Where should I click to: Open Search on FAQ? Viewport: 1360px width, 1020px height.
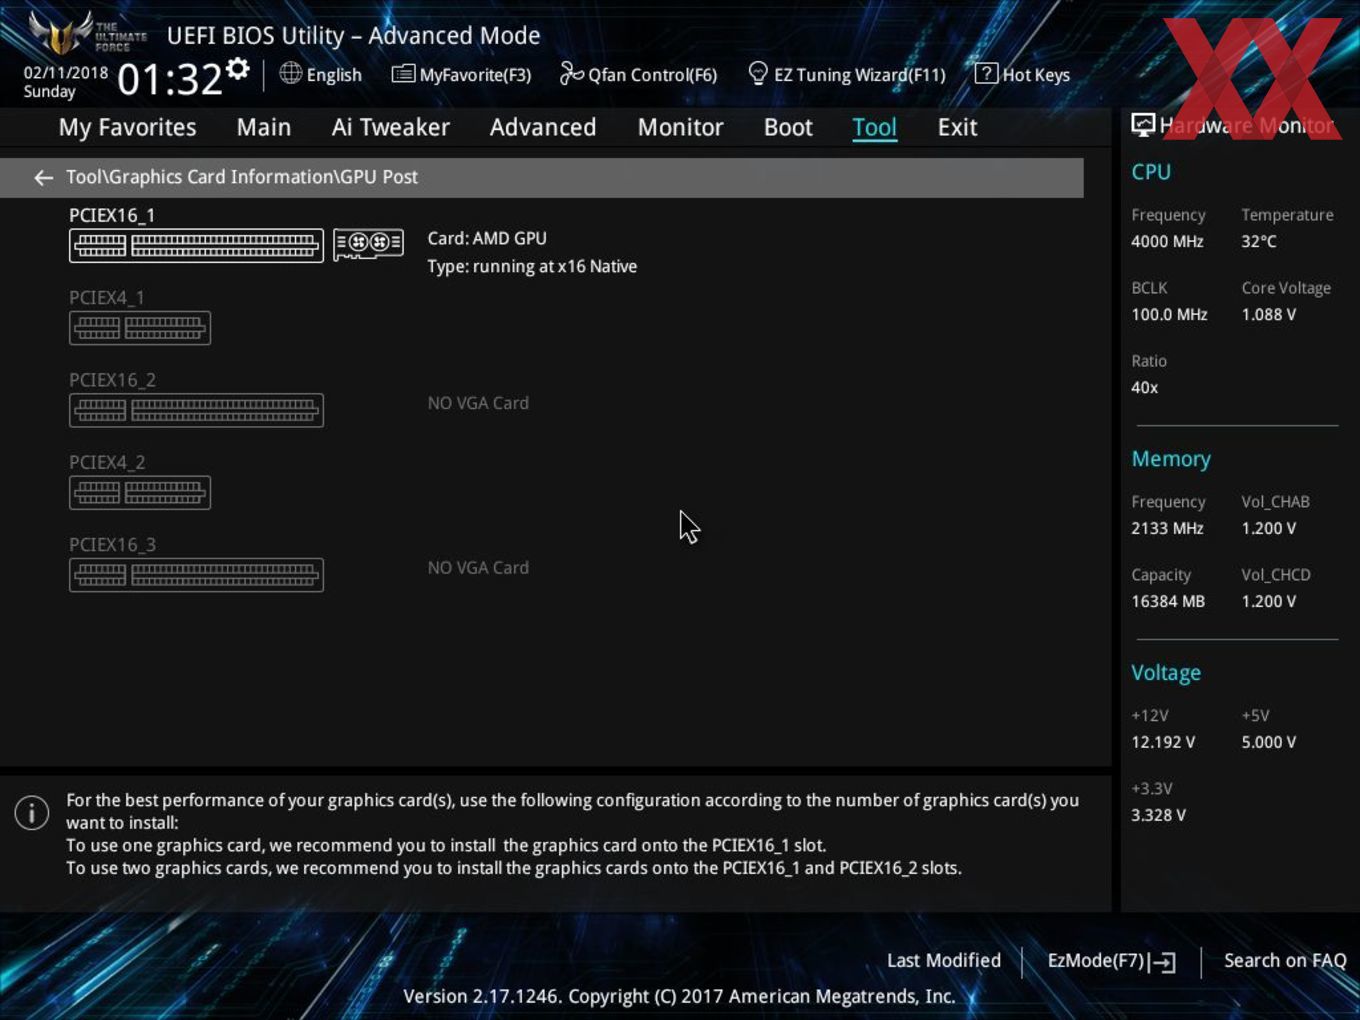[1285, 960]
